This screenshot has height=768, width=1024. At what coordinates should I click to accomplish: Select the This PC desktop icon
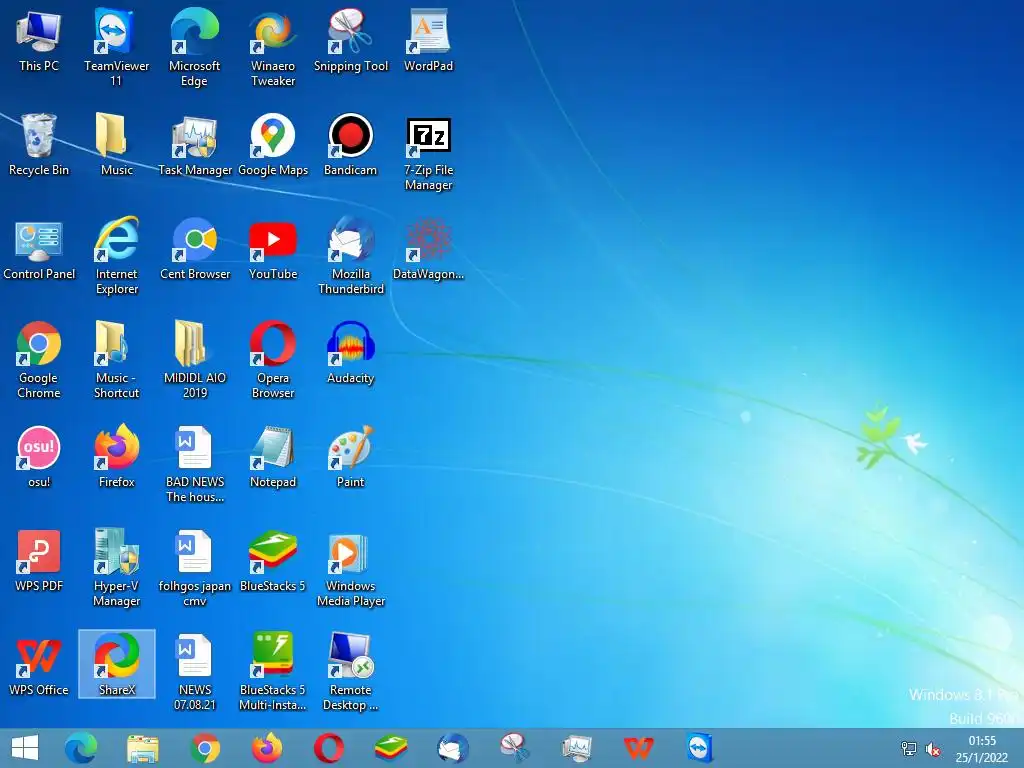pos(39,40)
